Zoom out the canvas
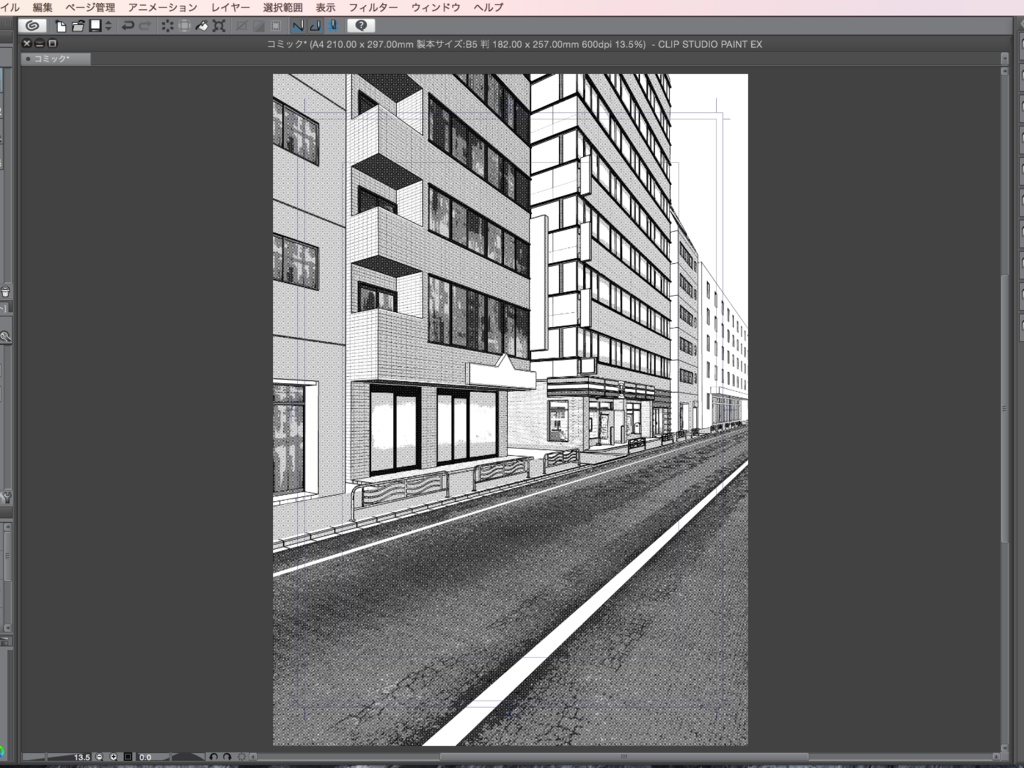Image resolution: width=1024 pixels, height=768 pixels. [99, 757]
